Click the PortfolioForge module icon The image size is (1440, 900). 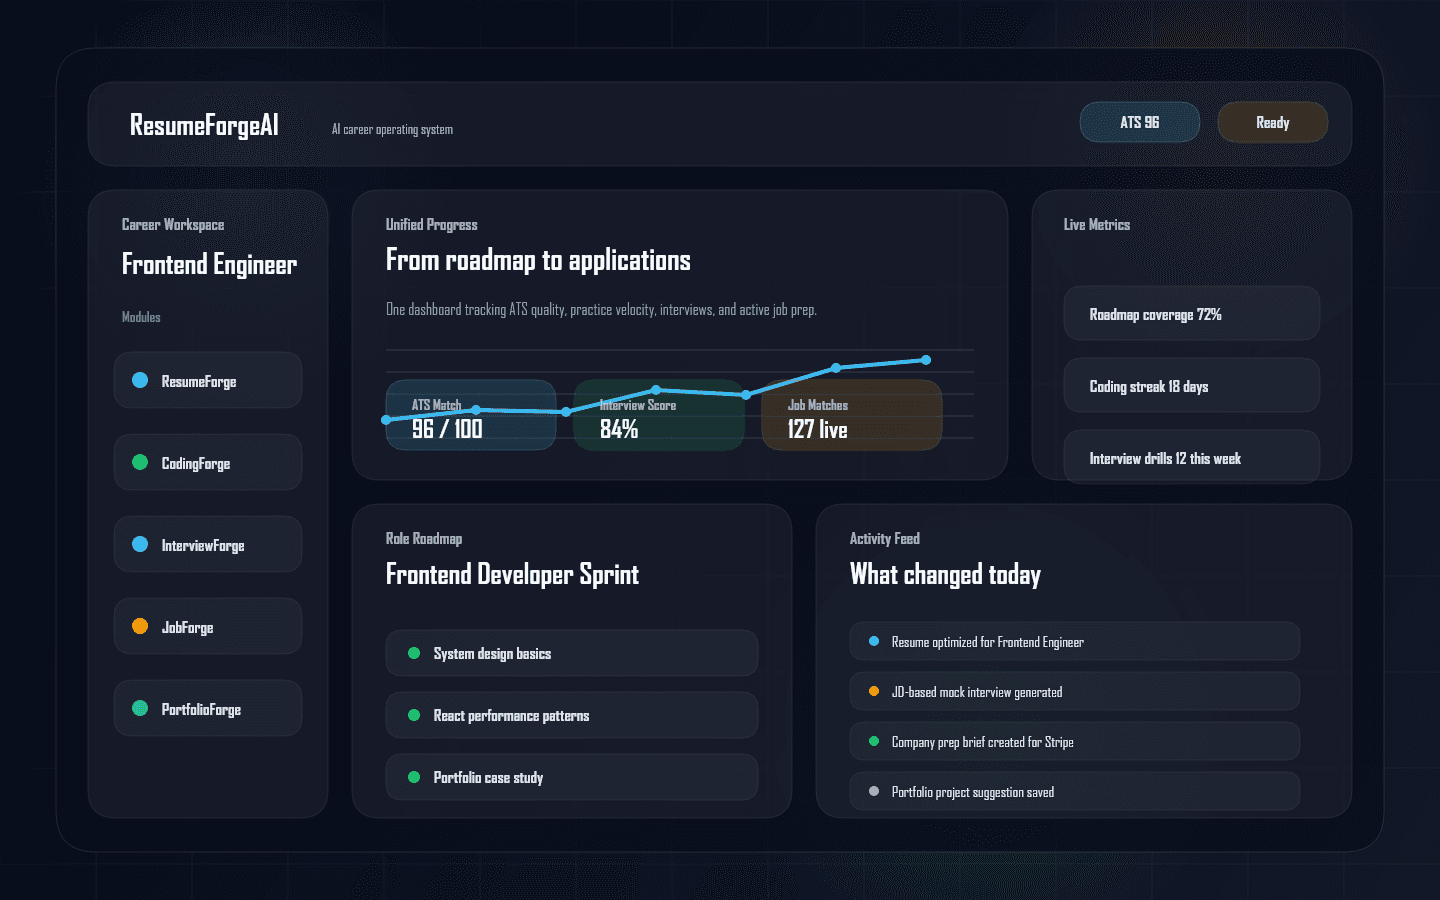140,708
